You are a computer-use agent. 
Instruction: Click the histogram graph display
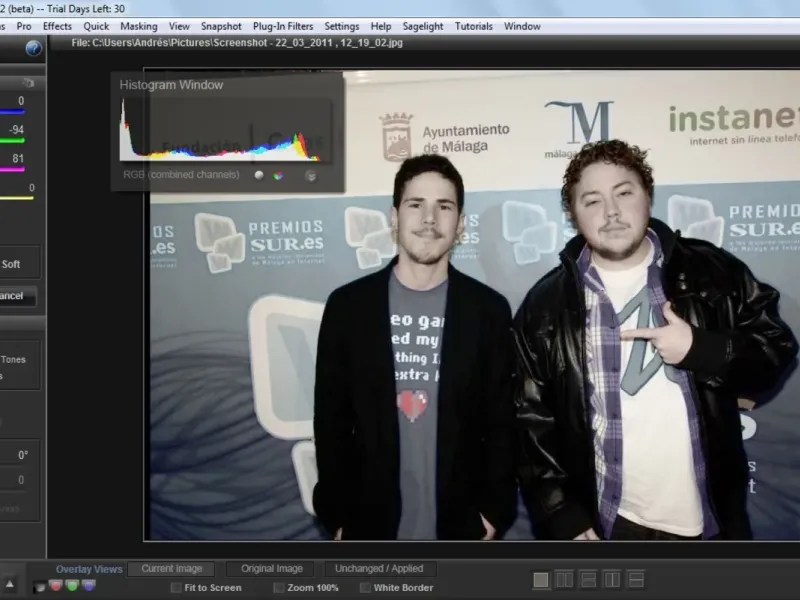pyautogui.click(x=225, y=131)
